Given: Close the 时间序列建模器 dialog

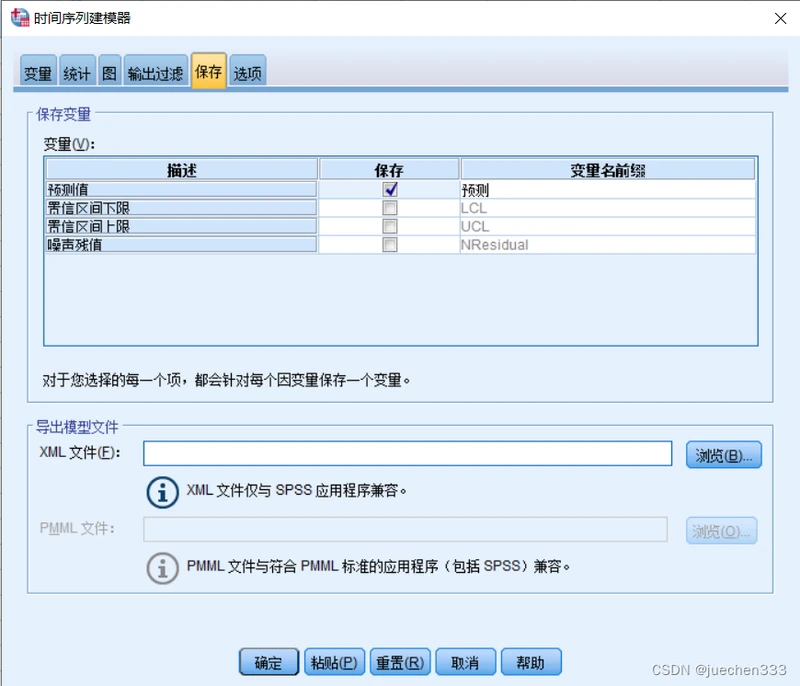Looking at the screenshot, I should (x=780, y=19).
